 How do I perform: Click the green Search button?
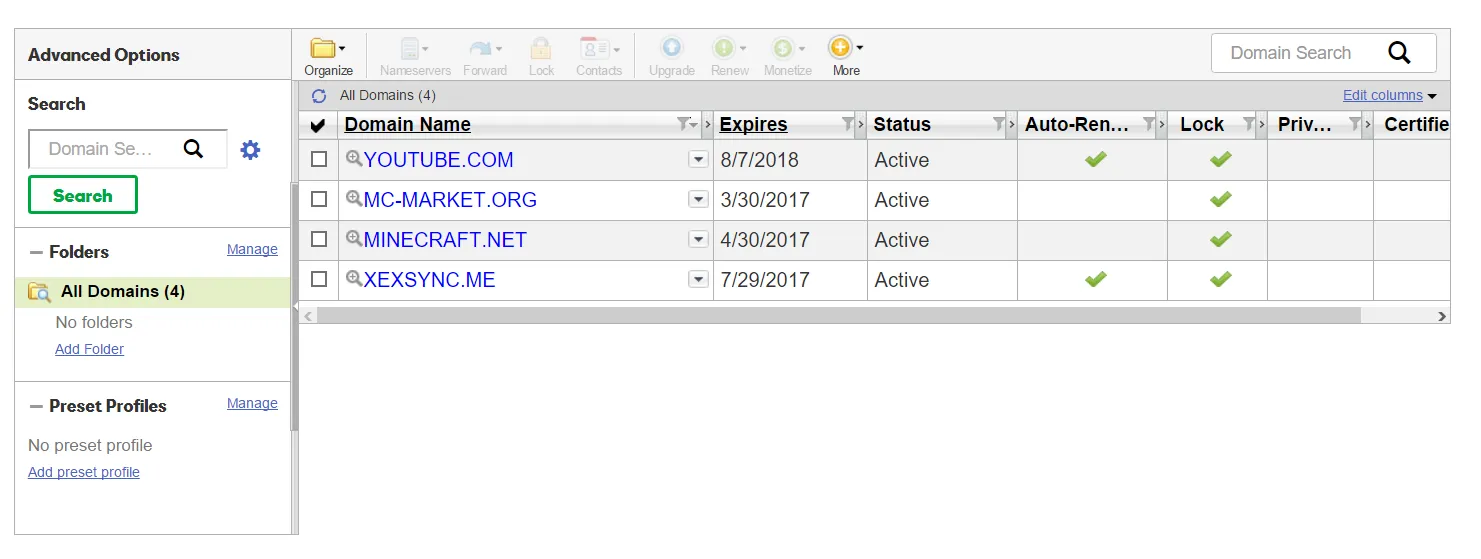point(83,195)
